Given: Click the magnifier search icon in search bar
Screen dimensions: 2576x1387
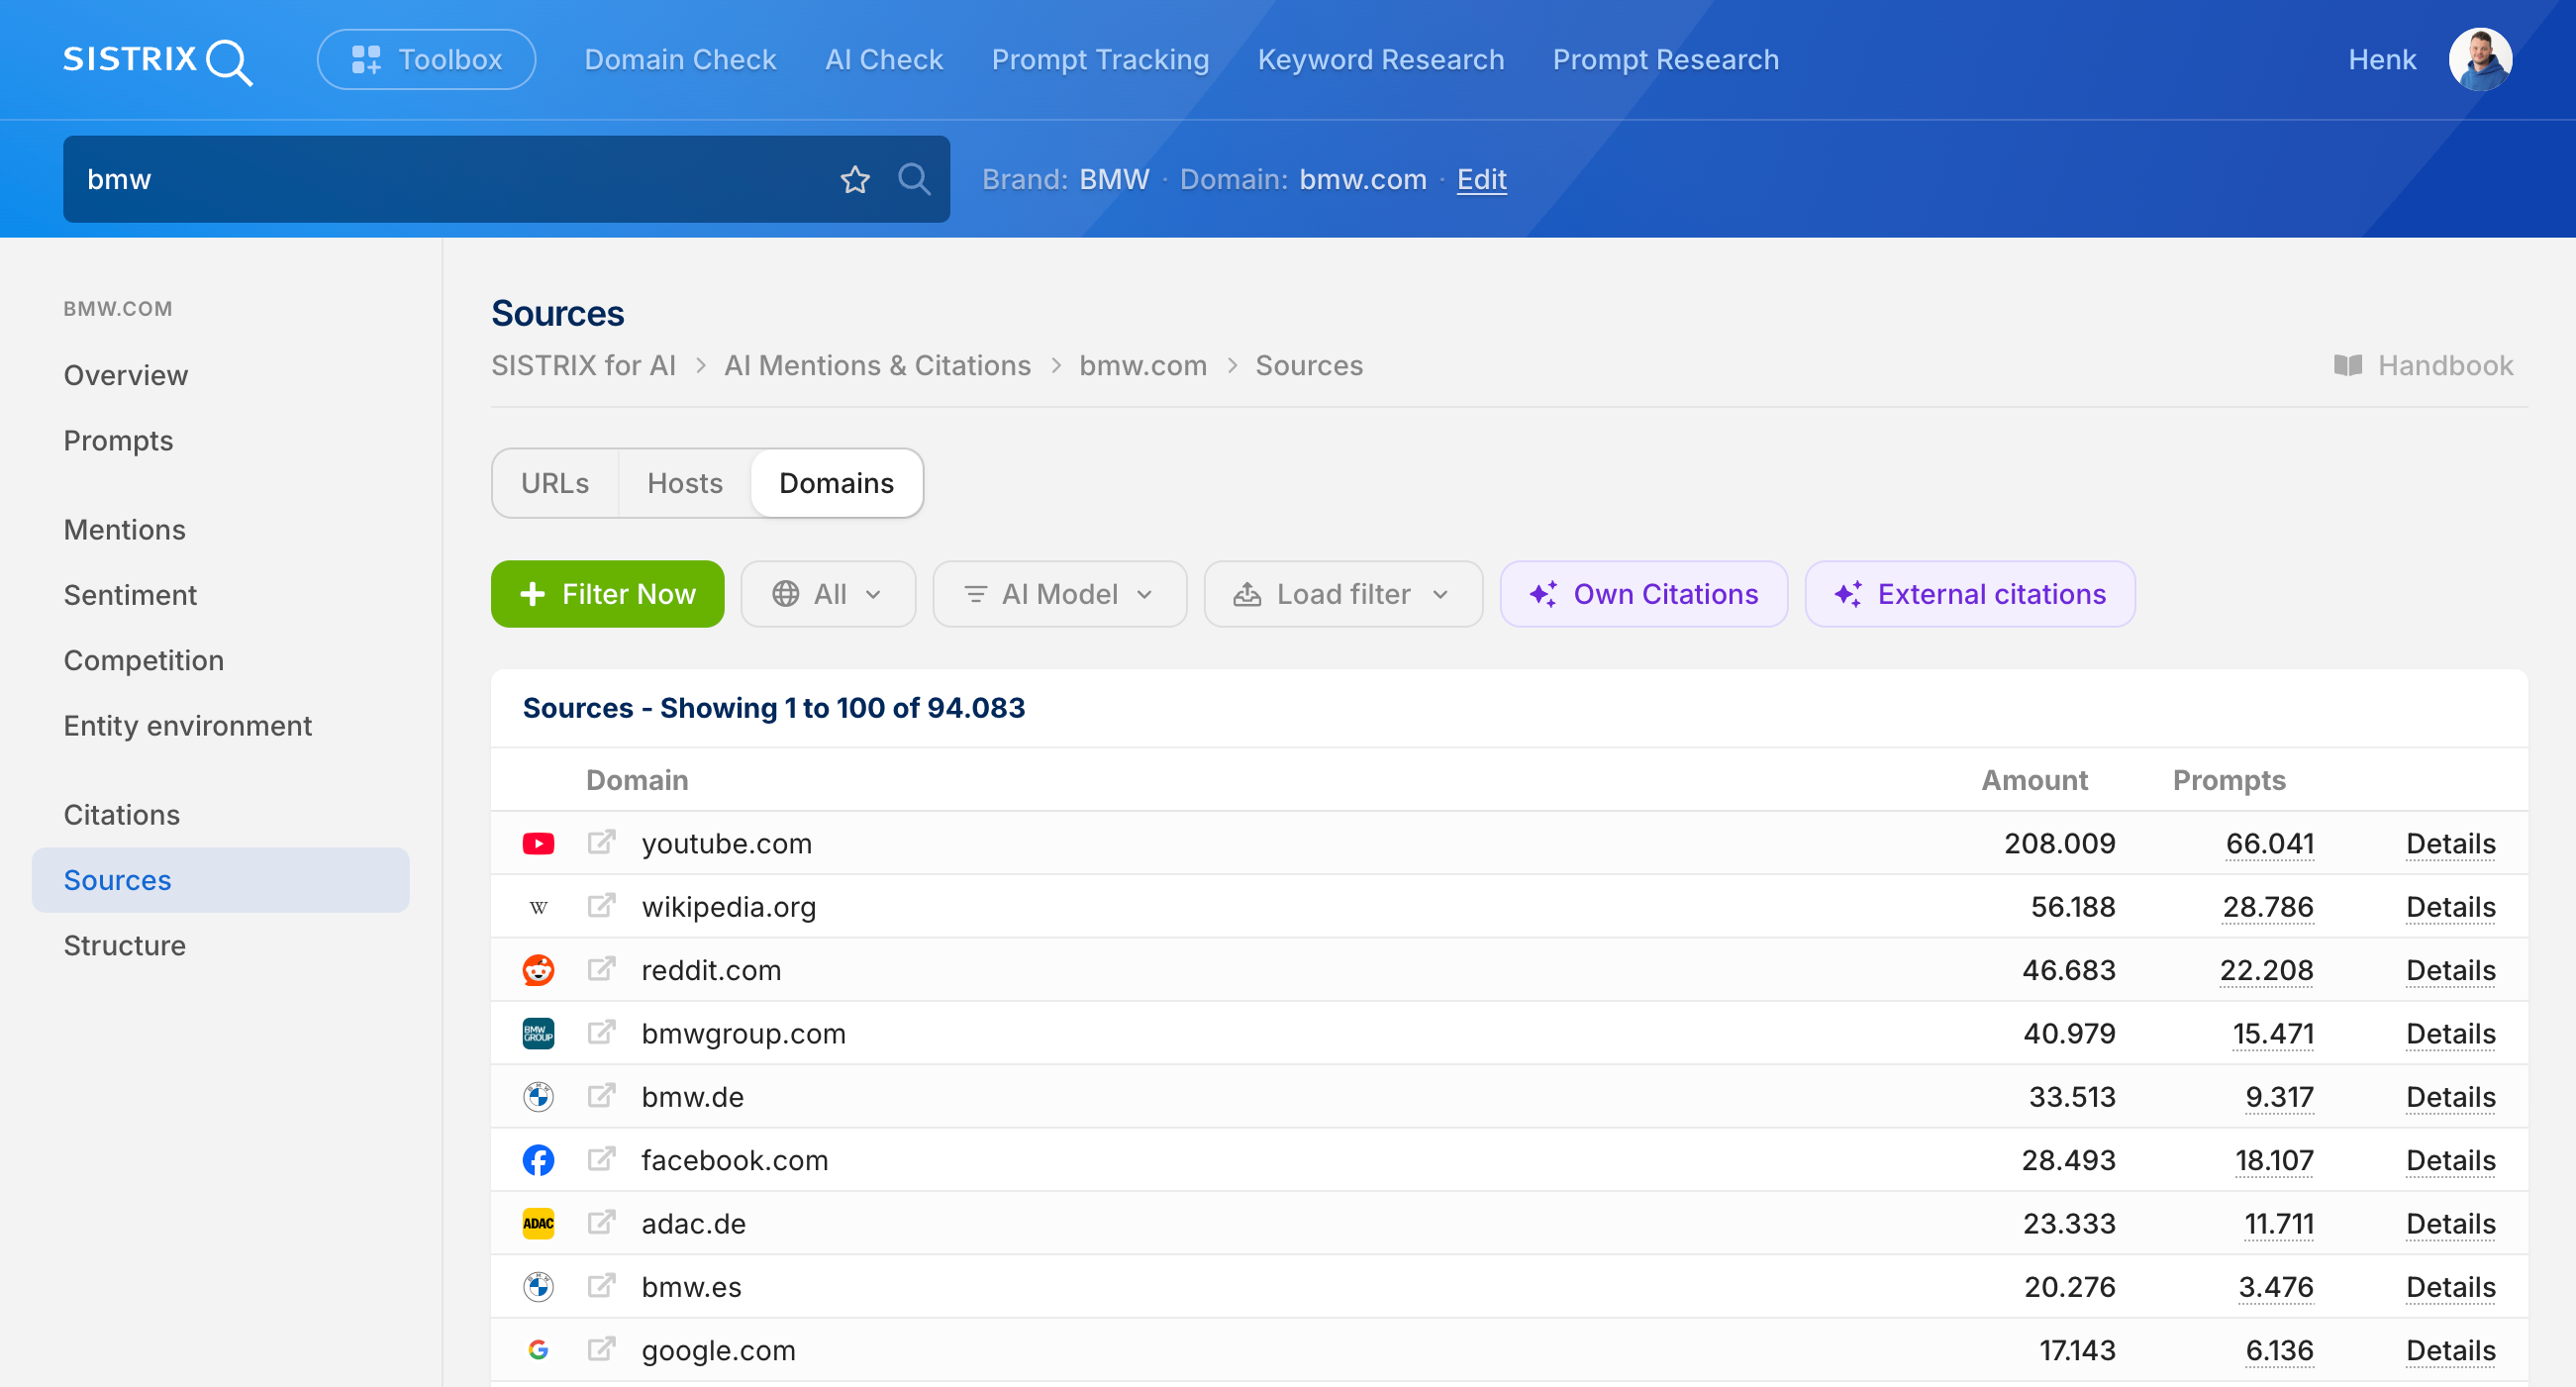Looking at the screenshot, I should (914, 179).
